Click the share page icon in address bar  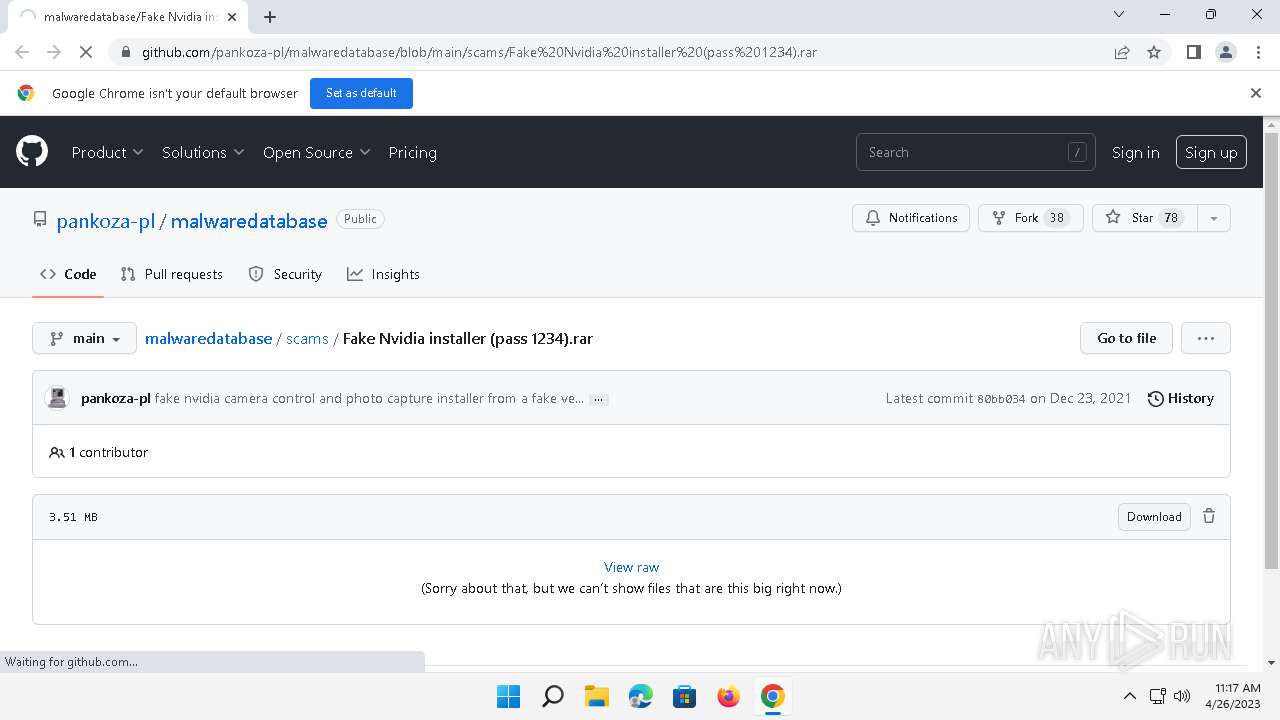(1122, 52)
